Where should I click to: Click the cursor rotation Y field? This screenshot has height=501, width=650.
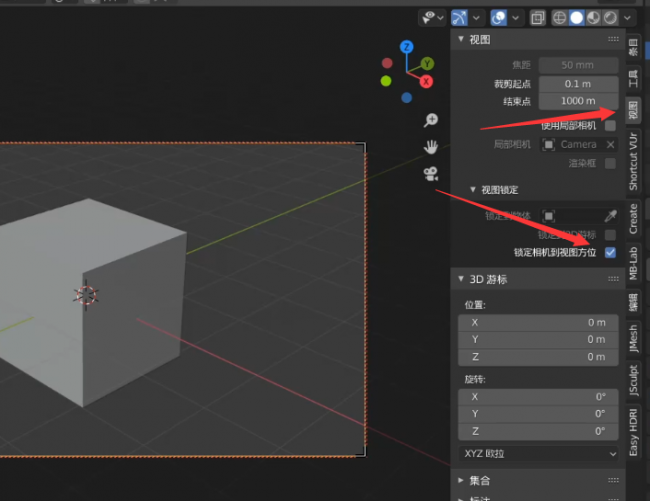[538, 414]
